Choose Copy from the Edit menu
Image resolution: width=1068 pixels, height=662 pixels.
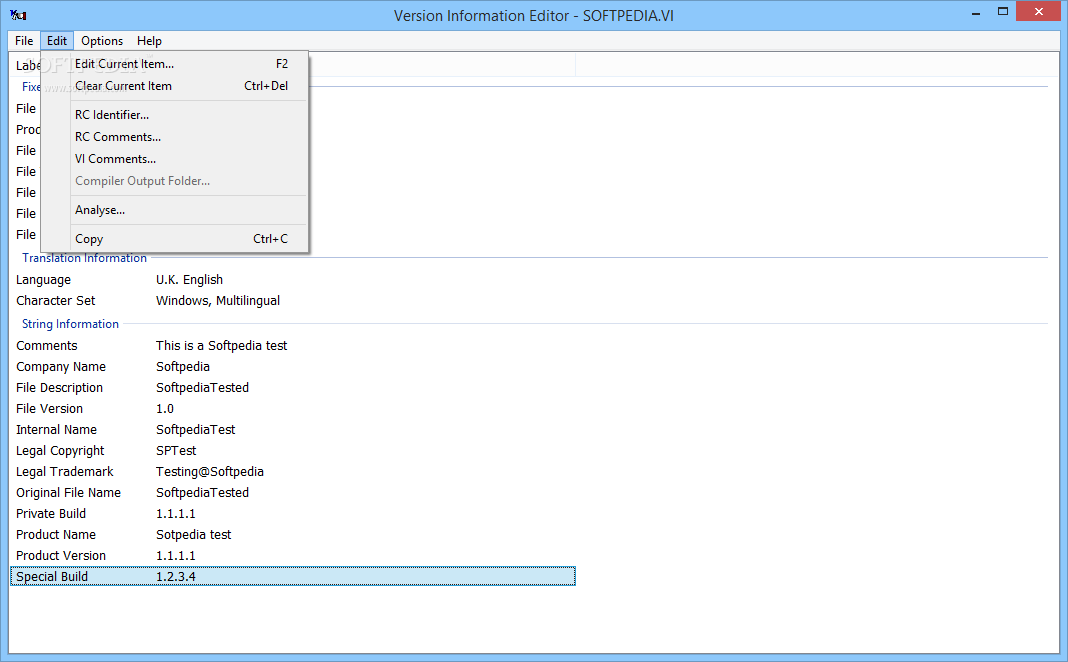(174, 239)
